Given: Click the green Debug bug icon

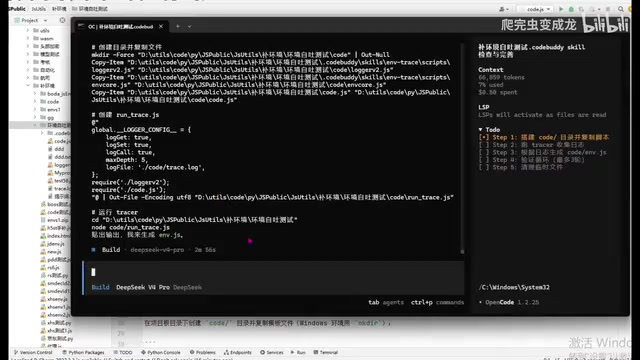Looking at the screenshot, I should (571, 9).
